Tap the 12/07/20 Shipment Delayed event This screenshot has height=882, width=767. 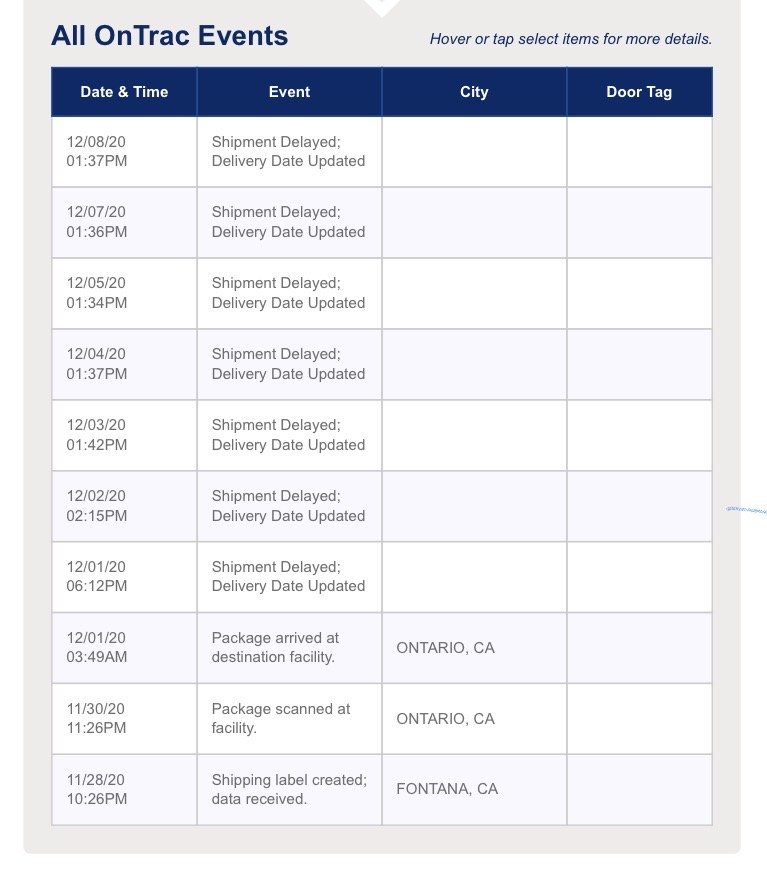pos(288,223)
